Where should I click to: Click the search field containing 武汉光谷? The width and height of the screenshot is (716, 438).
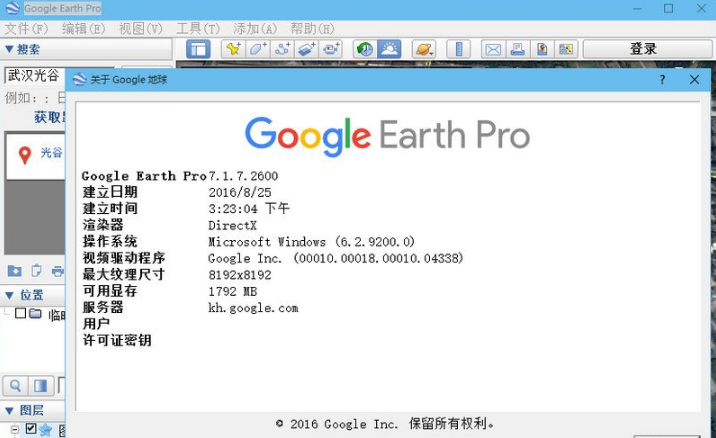(35, 75)
